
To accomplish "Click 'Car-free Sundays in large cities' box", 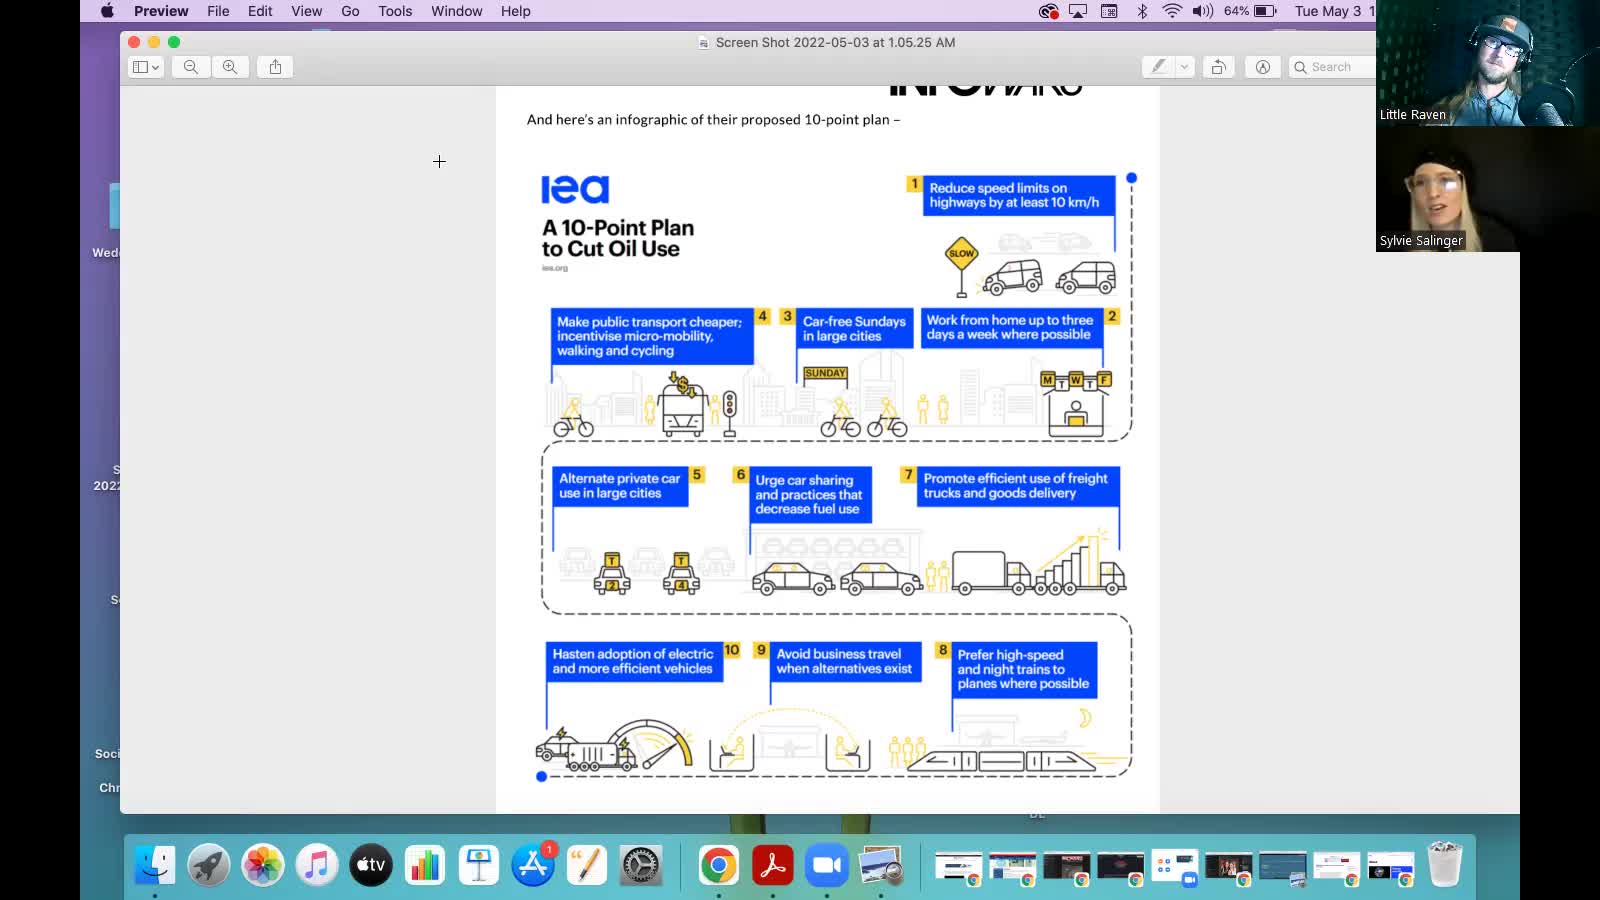I will 855,329.
